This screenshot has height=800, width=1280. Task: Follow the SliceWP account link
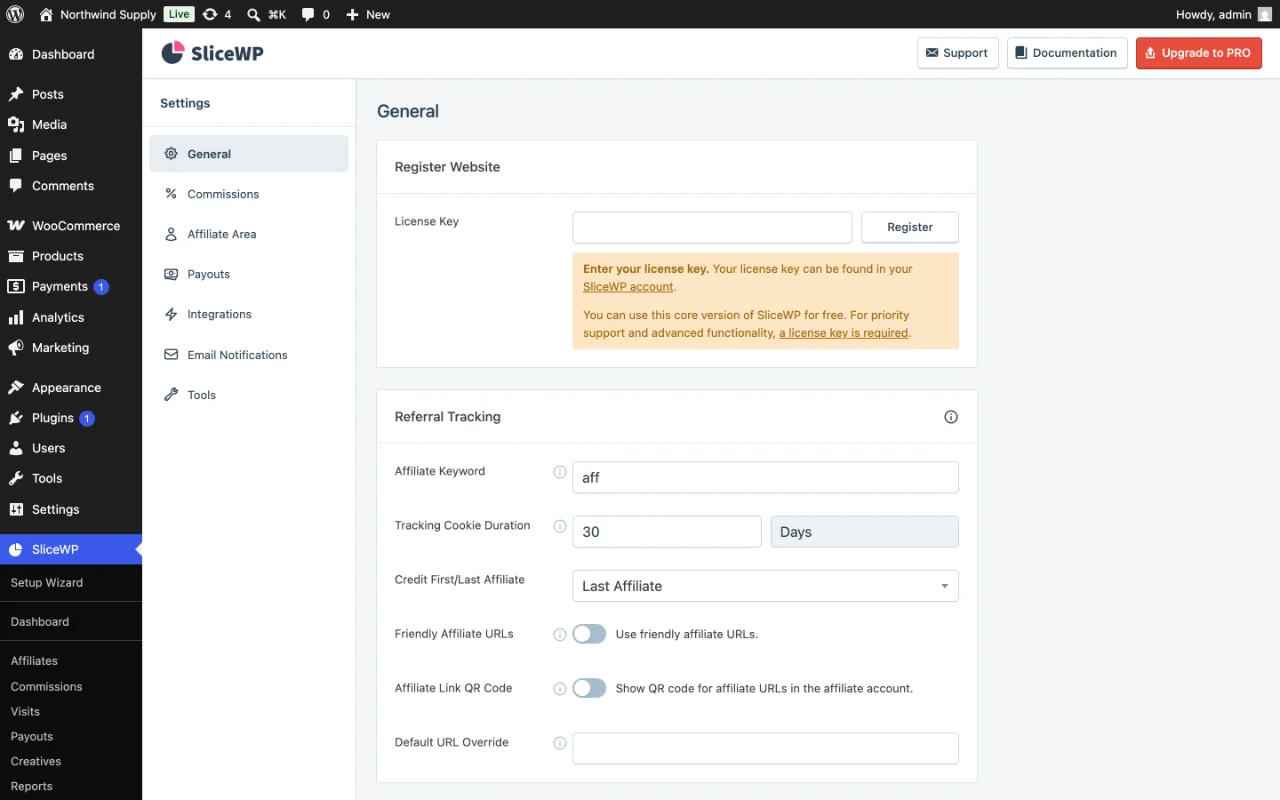pos(629,287)
